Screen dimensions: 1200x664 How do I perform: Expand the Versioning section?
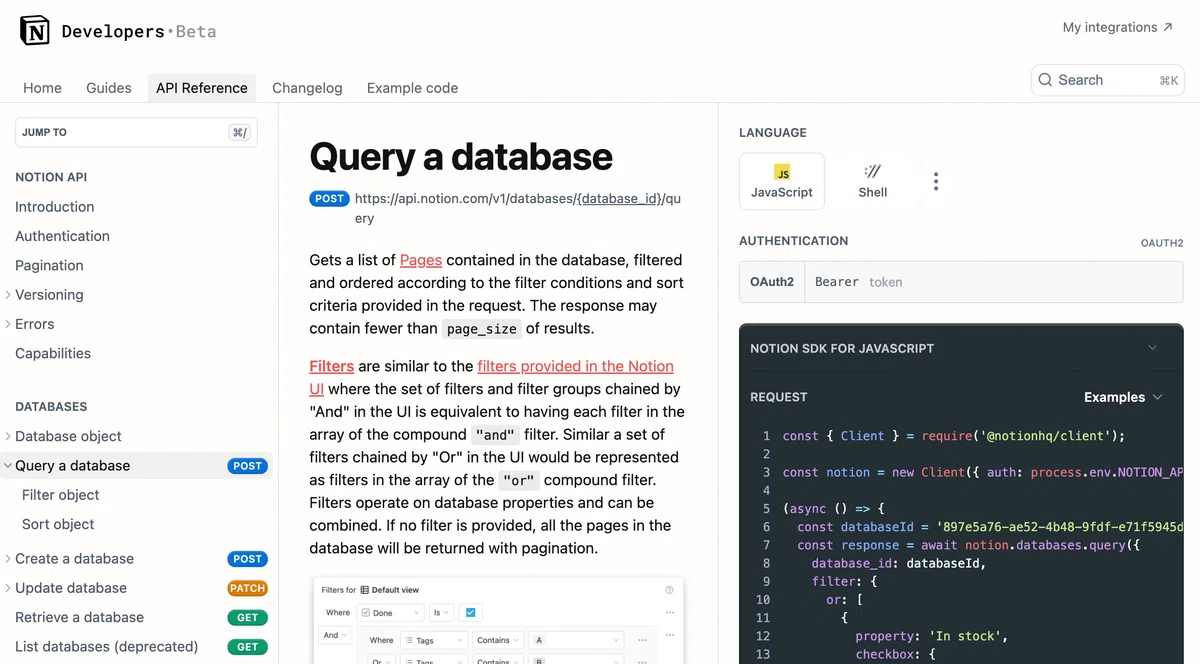[8, 295]
